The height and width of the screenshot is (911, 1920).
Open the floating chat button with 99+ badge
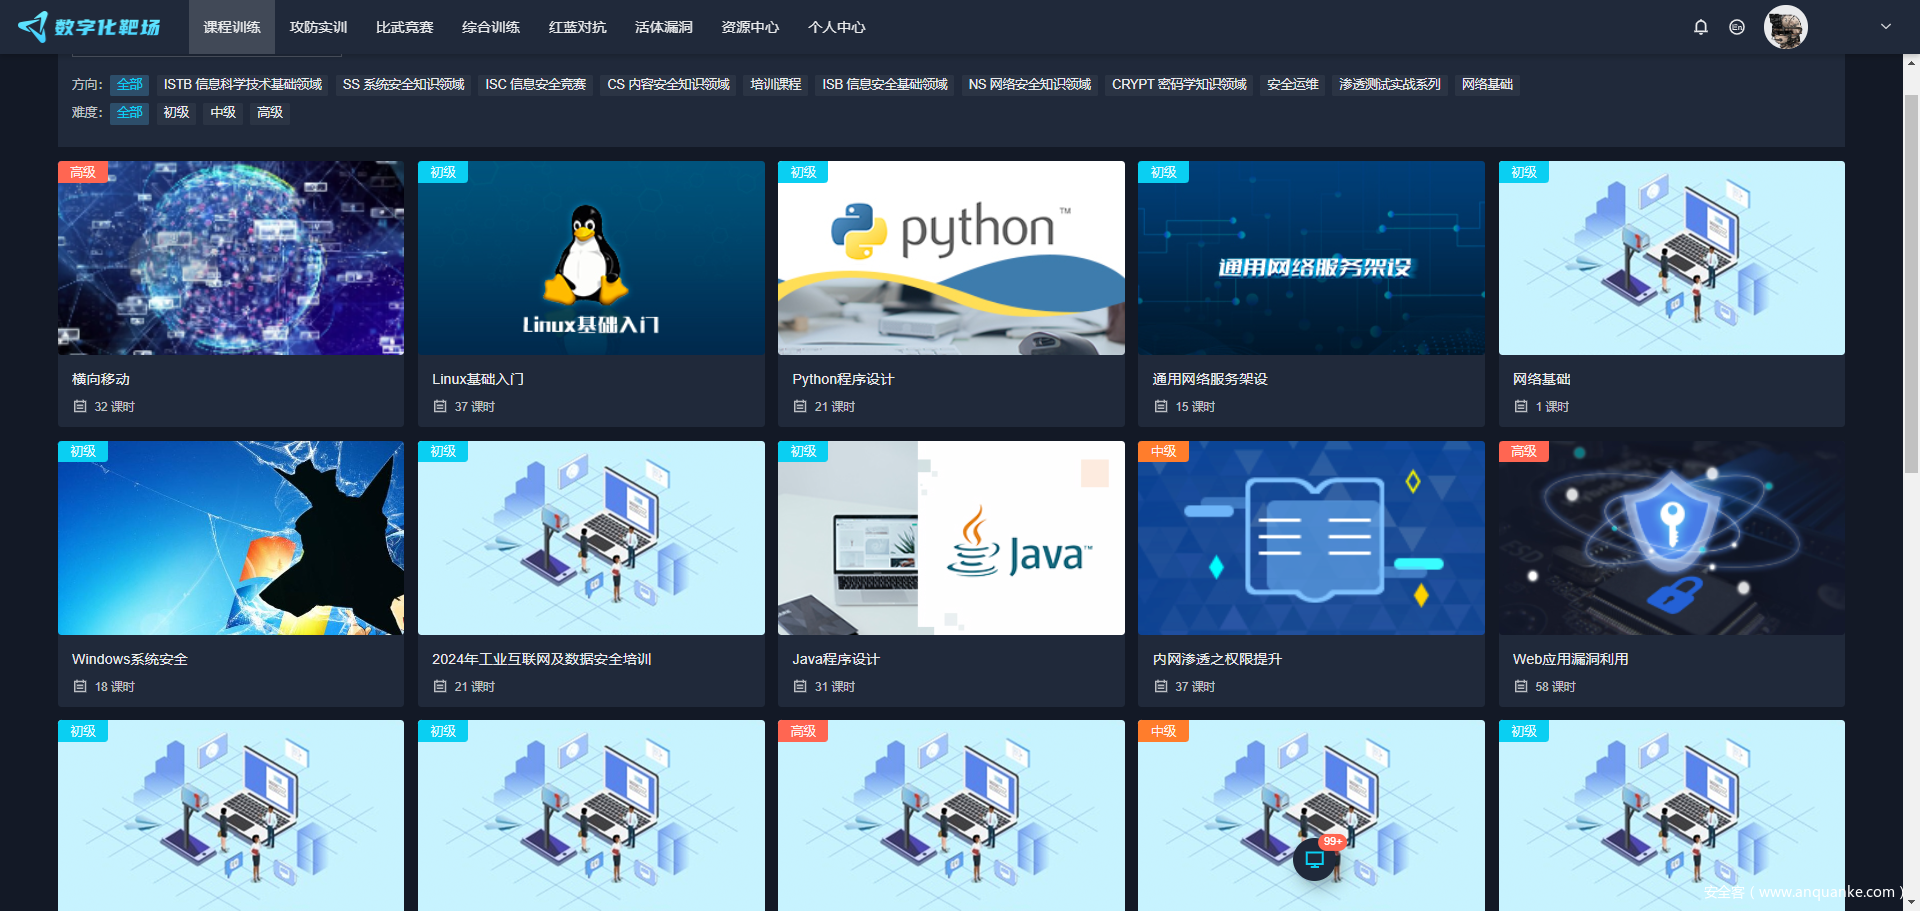[1315, 859]
